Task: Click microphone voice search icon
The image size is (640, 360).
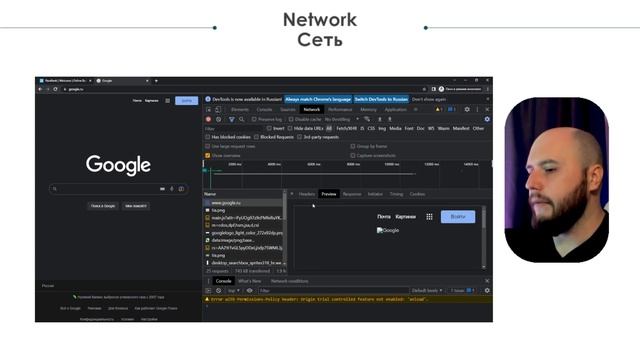Action: (172, 189)
